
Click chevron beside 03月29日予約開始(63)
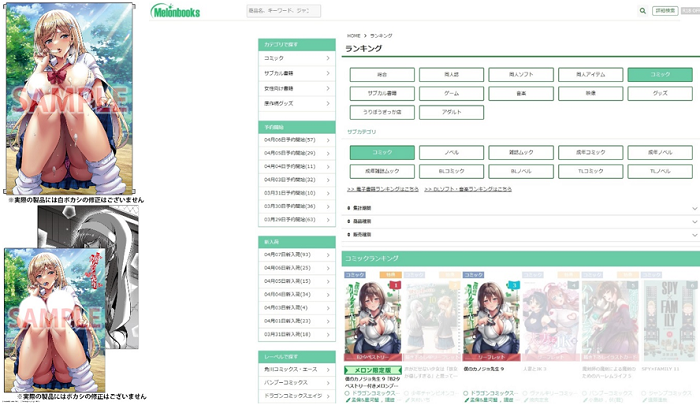[x=328, y=220]
